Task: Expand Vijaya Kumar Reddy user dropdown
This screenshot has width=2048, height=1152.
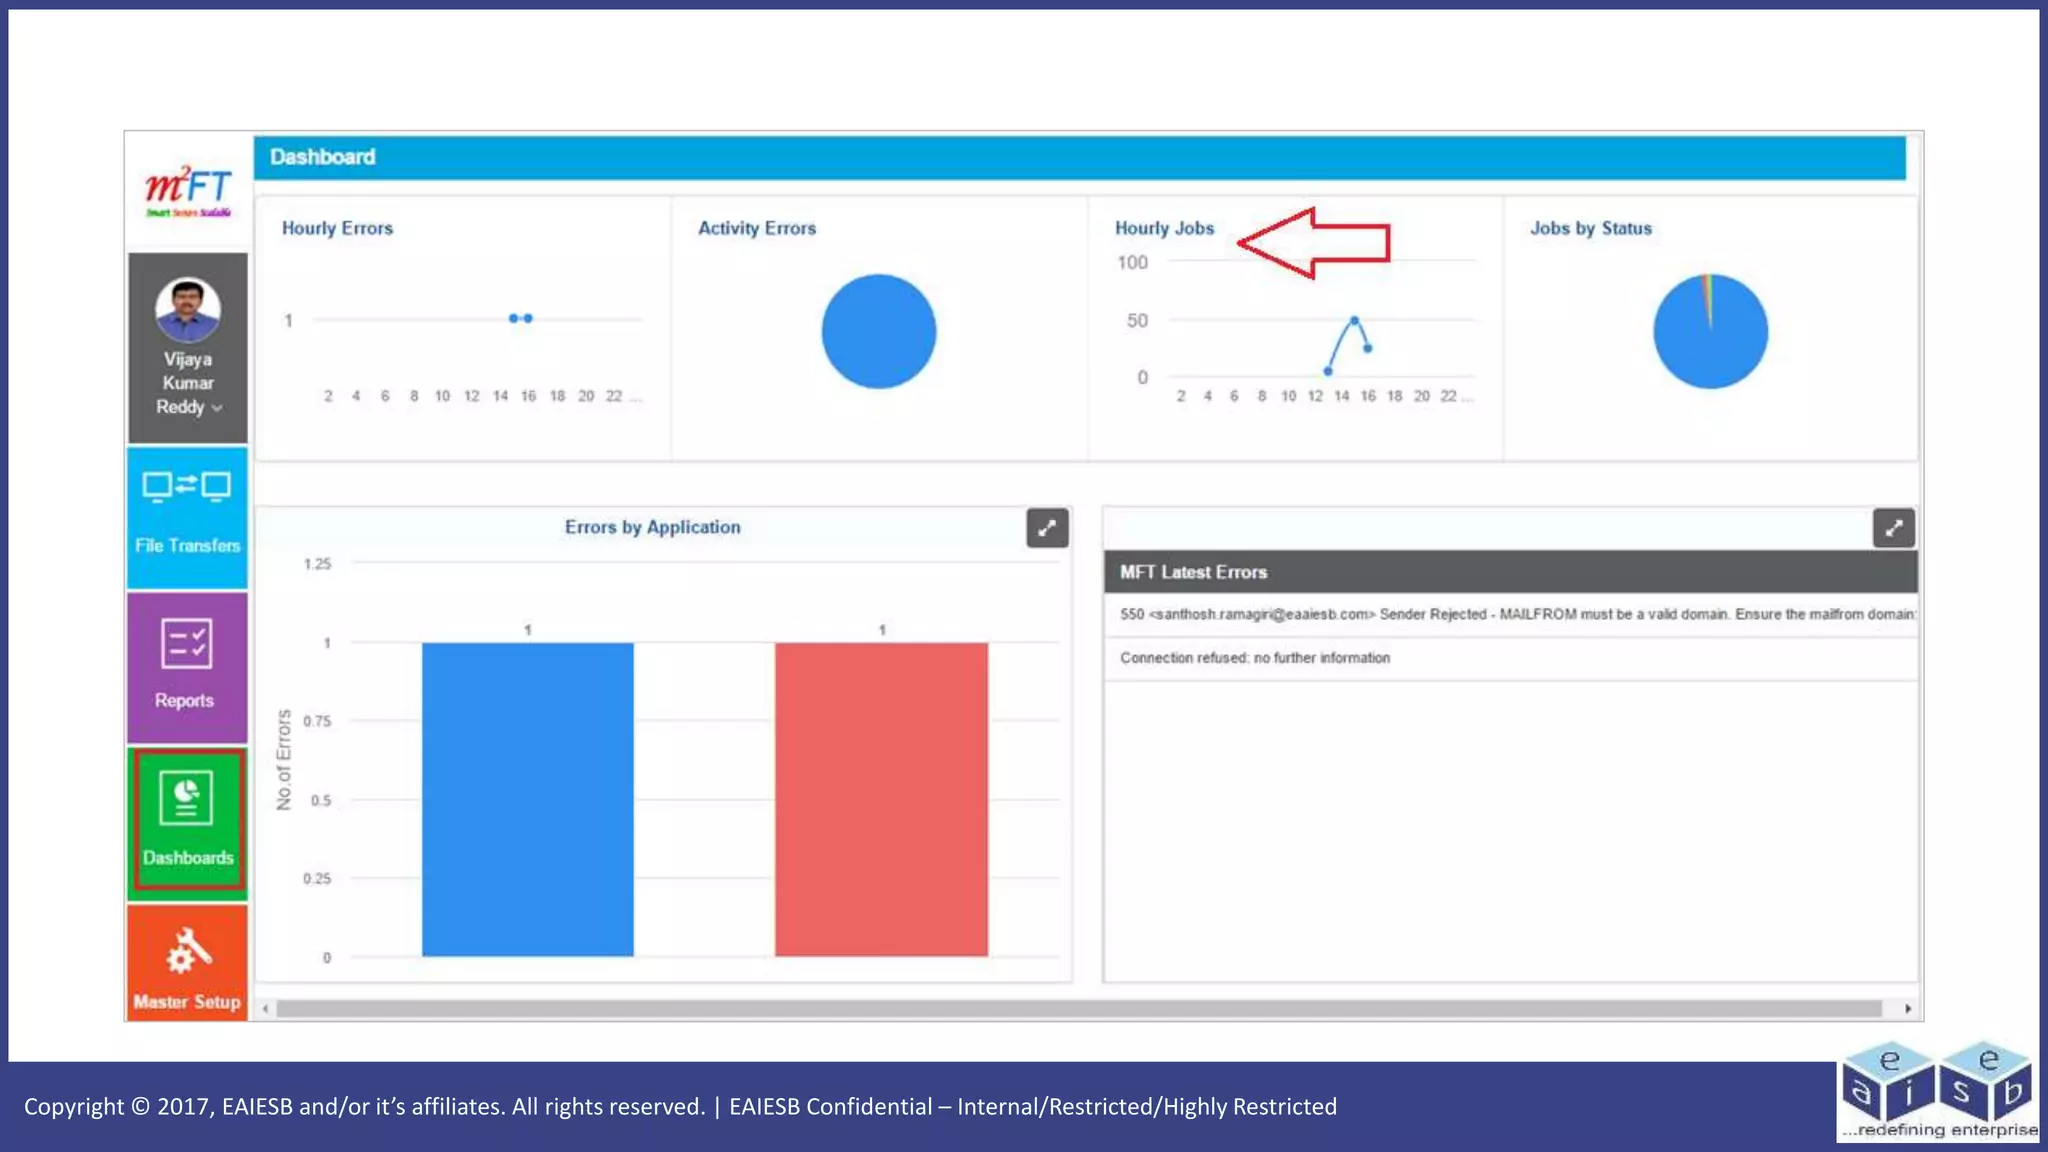Action: tap(217, 408)
